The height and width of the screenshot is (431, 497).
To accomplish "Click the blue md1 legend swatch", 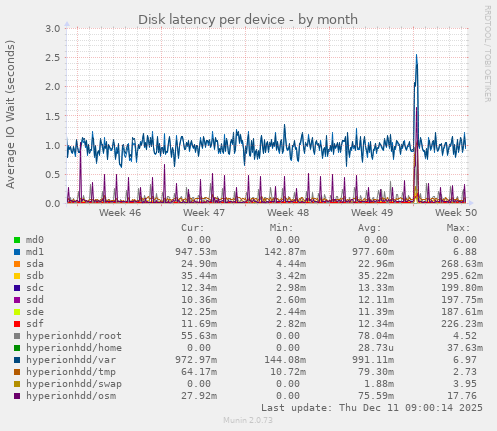I will click(x=17, y=252).
